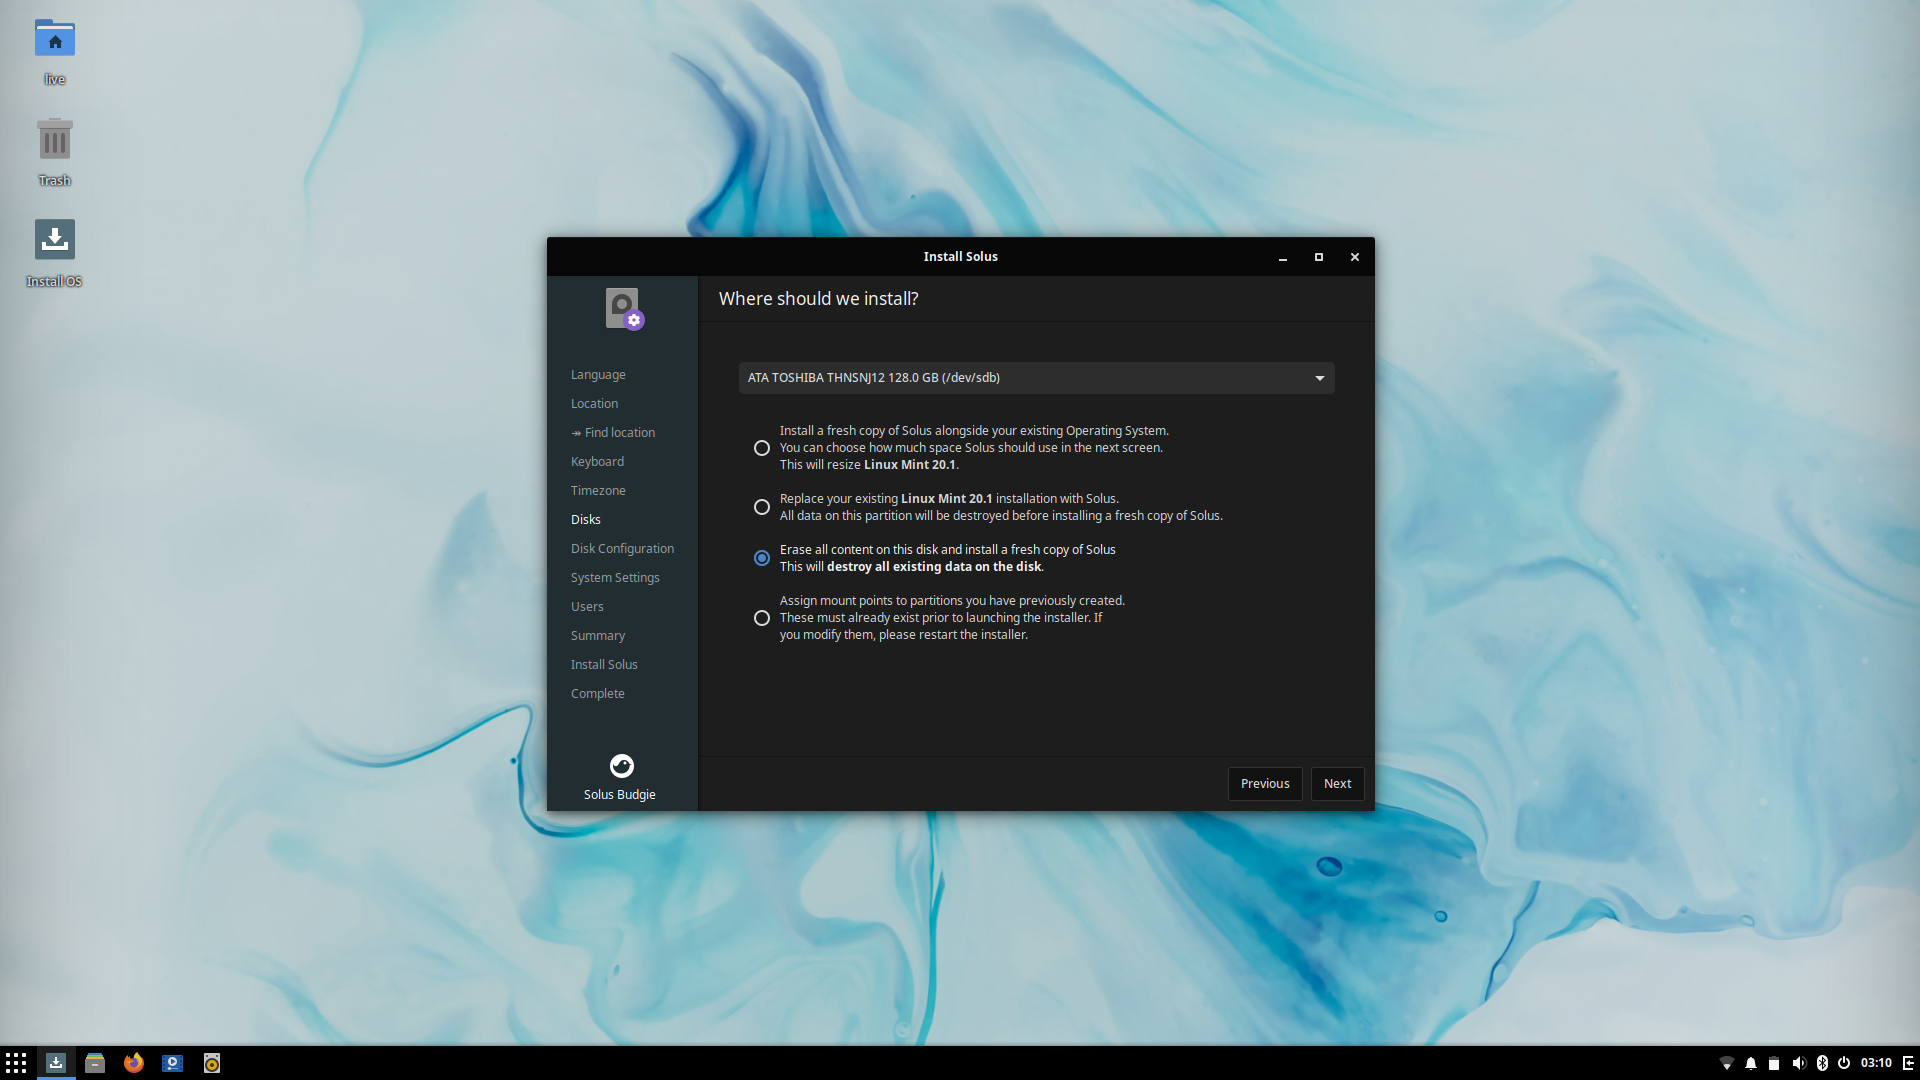Viewport: 1920px width, 1080px height.
Task: Open the Budgie applications menu grid
Action: [x=16, y=1063]
